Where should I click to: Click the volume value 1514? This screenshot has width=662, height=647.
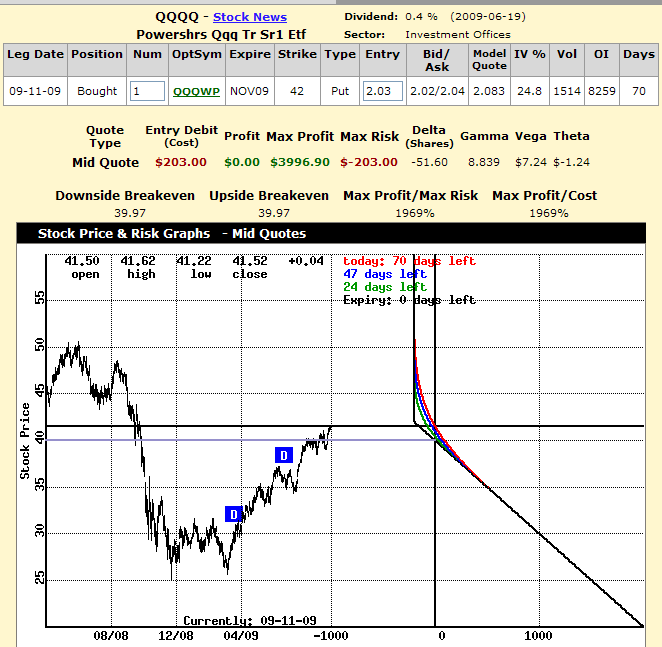click(x=567, y=91)
